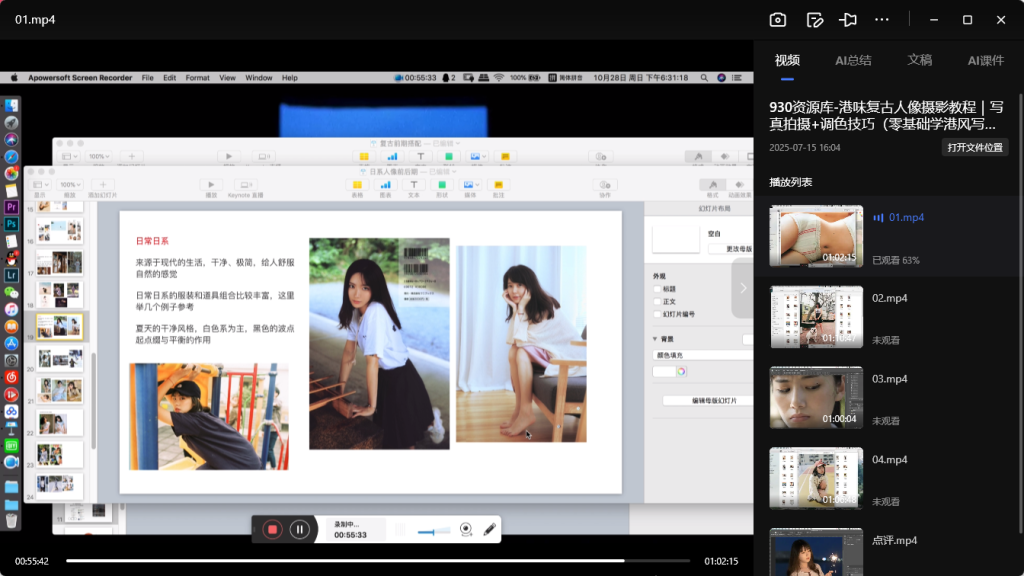
Task: Select the pencil annotation tool on recorder
Action: [489, 530]
